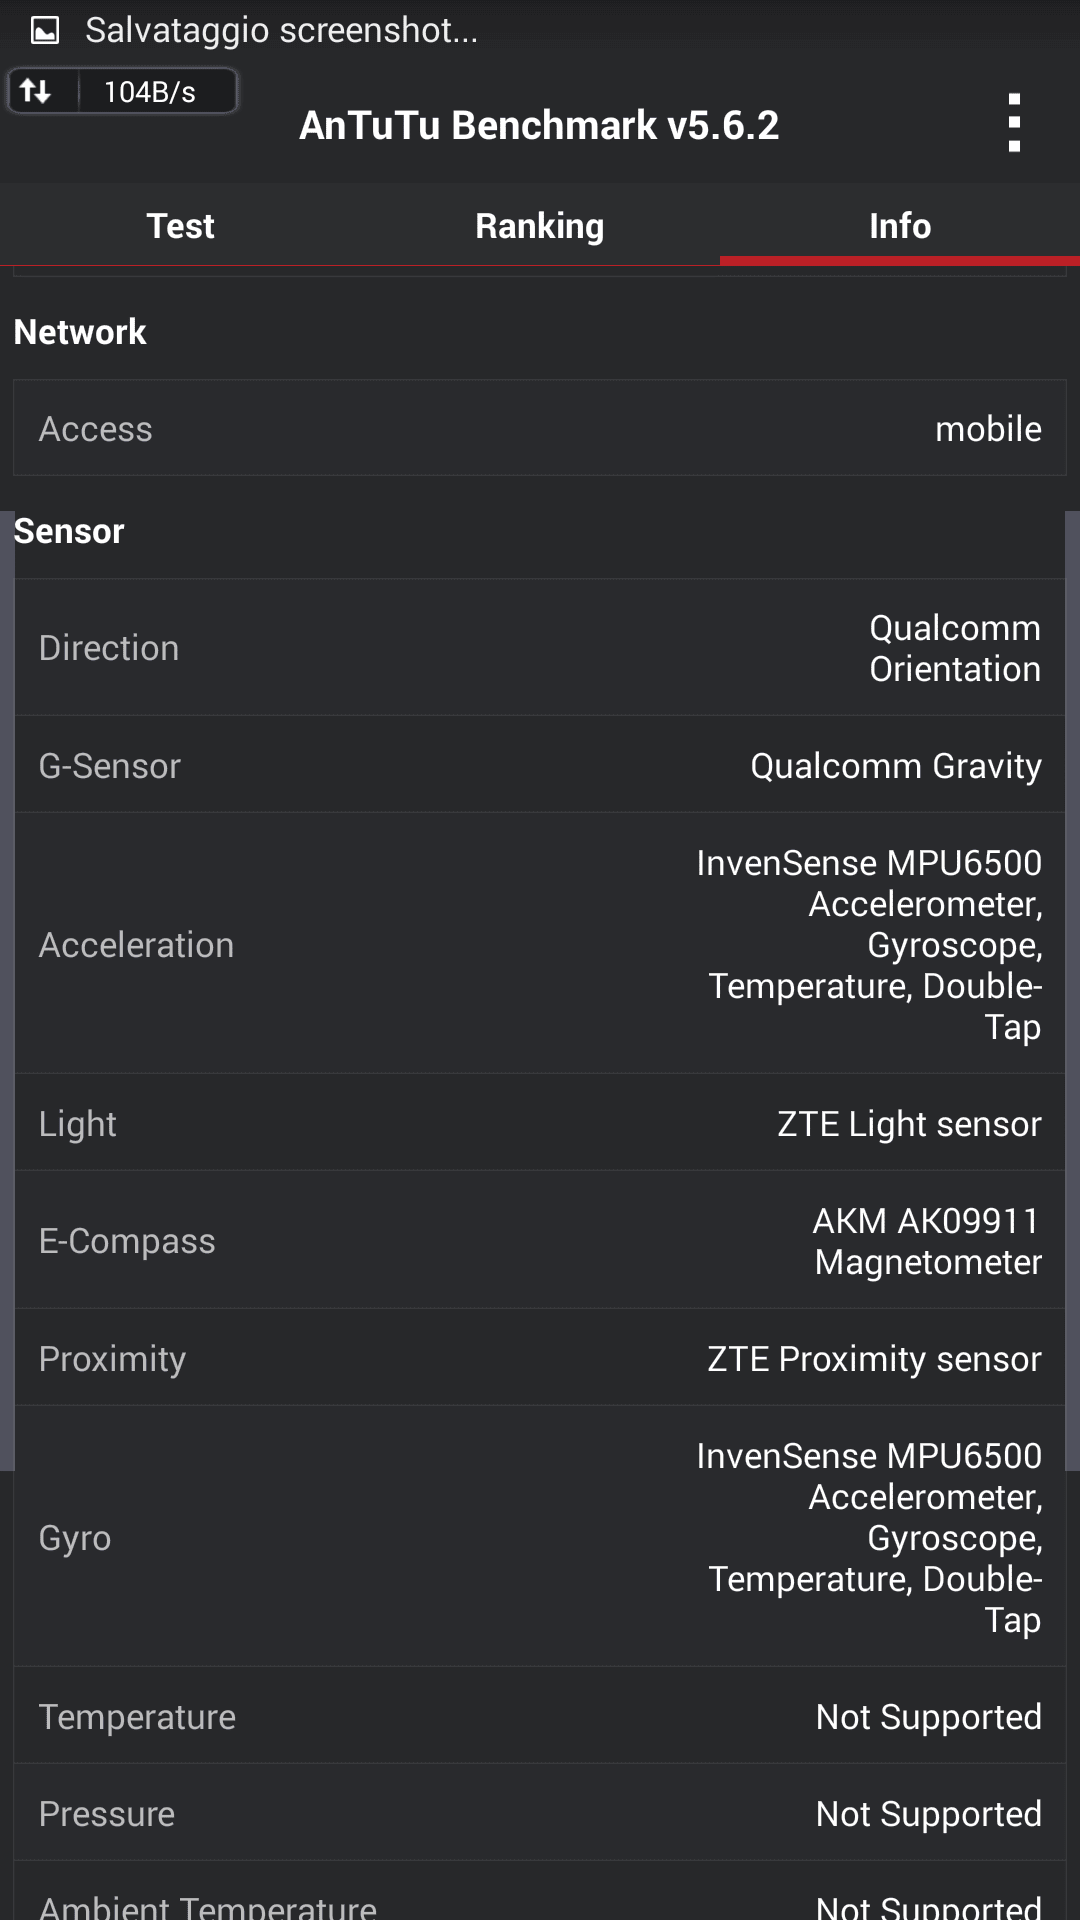Select the Info tab
Viewport: 1080px width, 1920px height.
899,226
